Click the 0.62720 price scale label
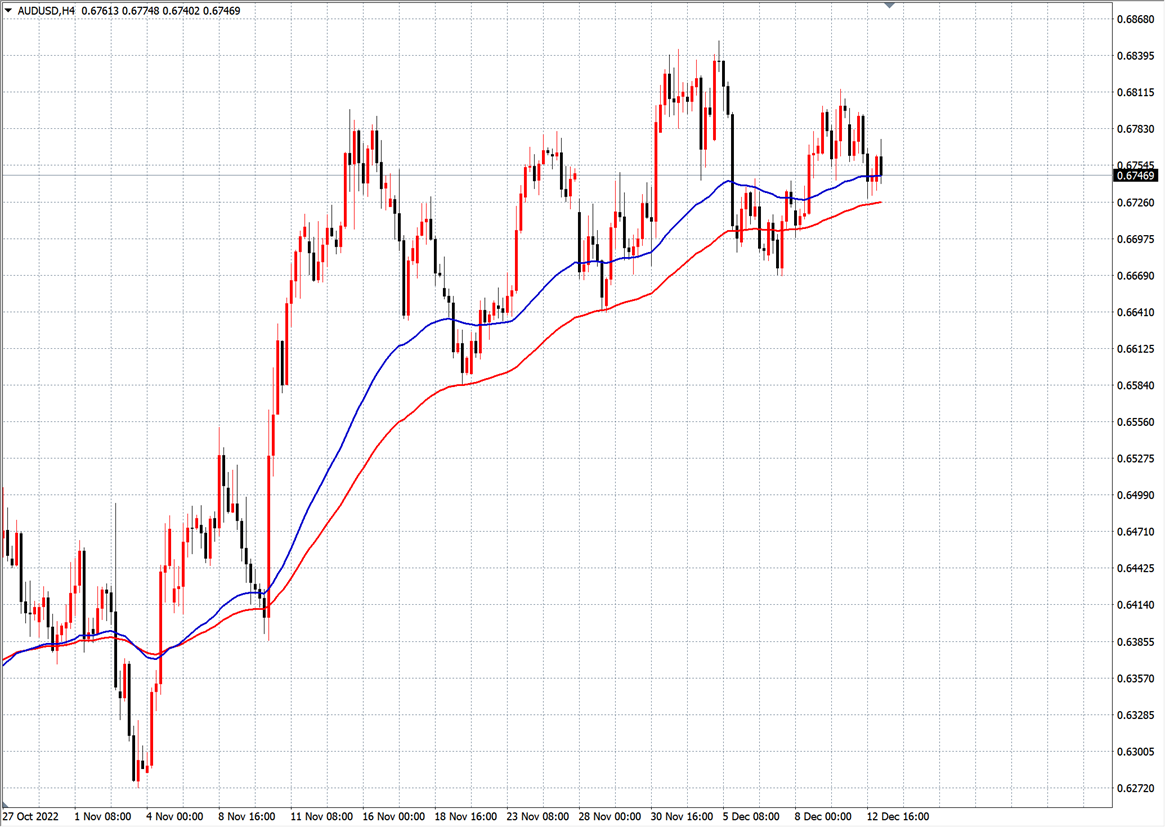Screen dimensions: 1165x827 [x=1137, y=789]
